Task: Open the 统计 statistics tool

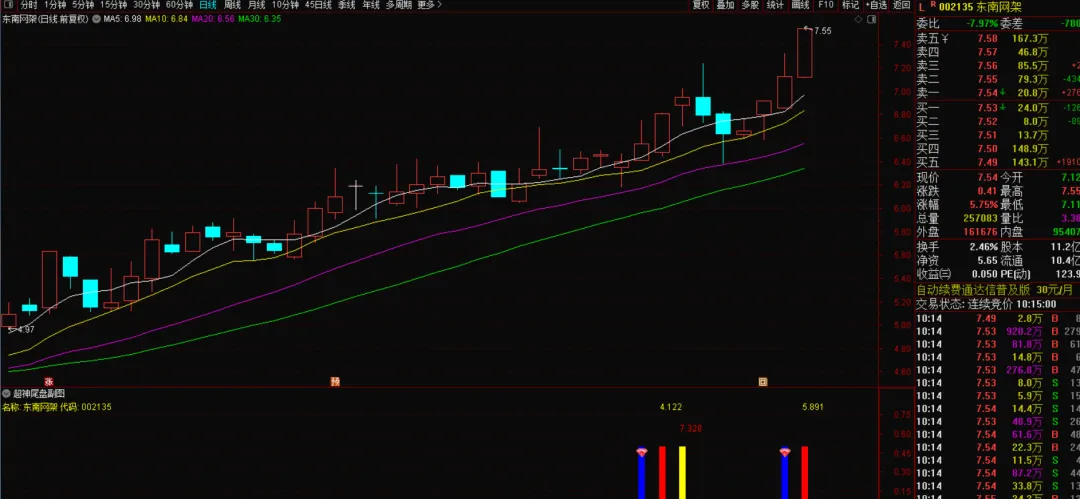Action: pyautogui.click(x=775, y=5)
